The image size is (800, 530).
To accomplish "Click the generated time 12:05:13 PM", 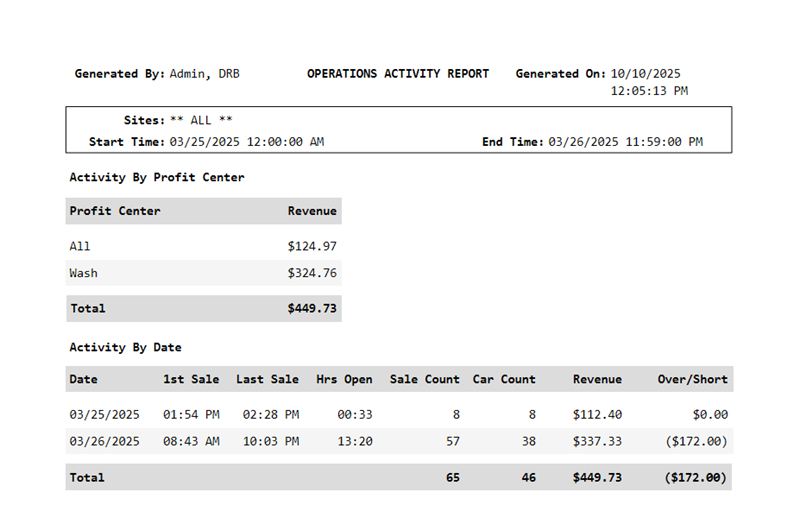I will point(649,91).
